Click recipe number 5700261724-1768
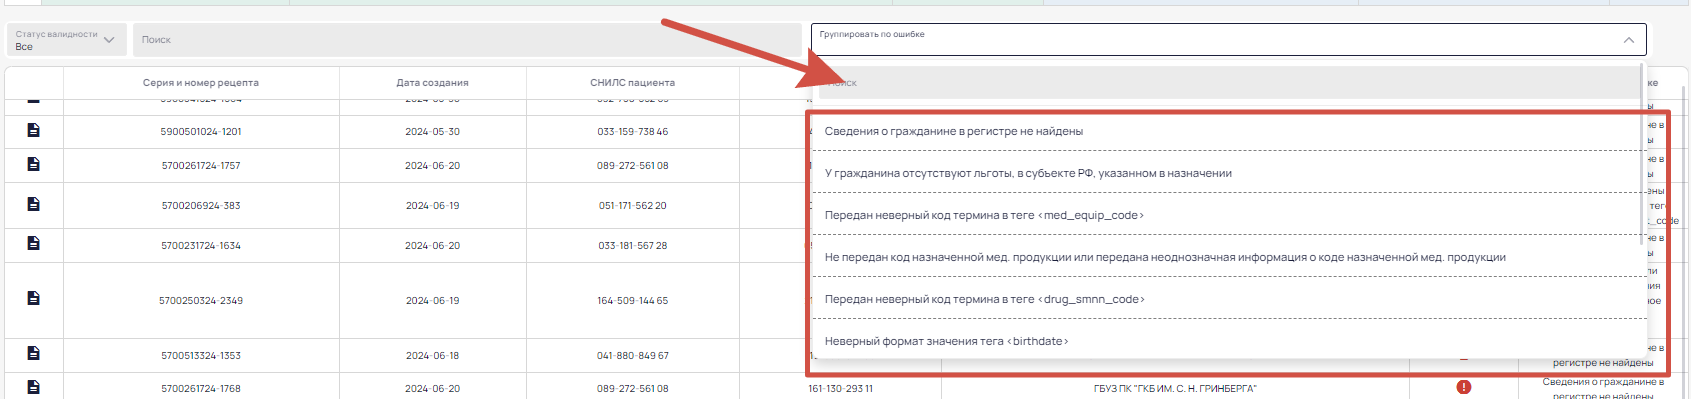The width and height of the screenshot is (1691, 399). 201,389
